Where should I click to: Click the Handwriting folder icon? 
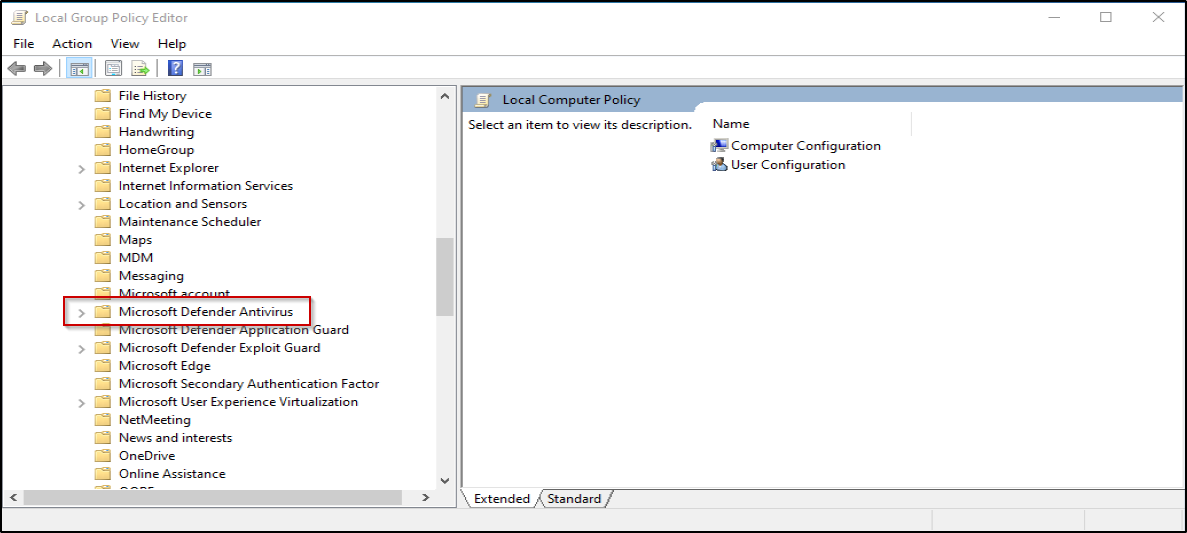pyautogui.click(x=103, y=132)
